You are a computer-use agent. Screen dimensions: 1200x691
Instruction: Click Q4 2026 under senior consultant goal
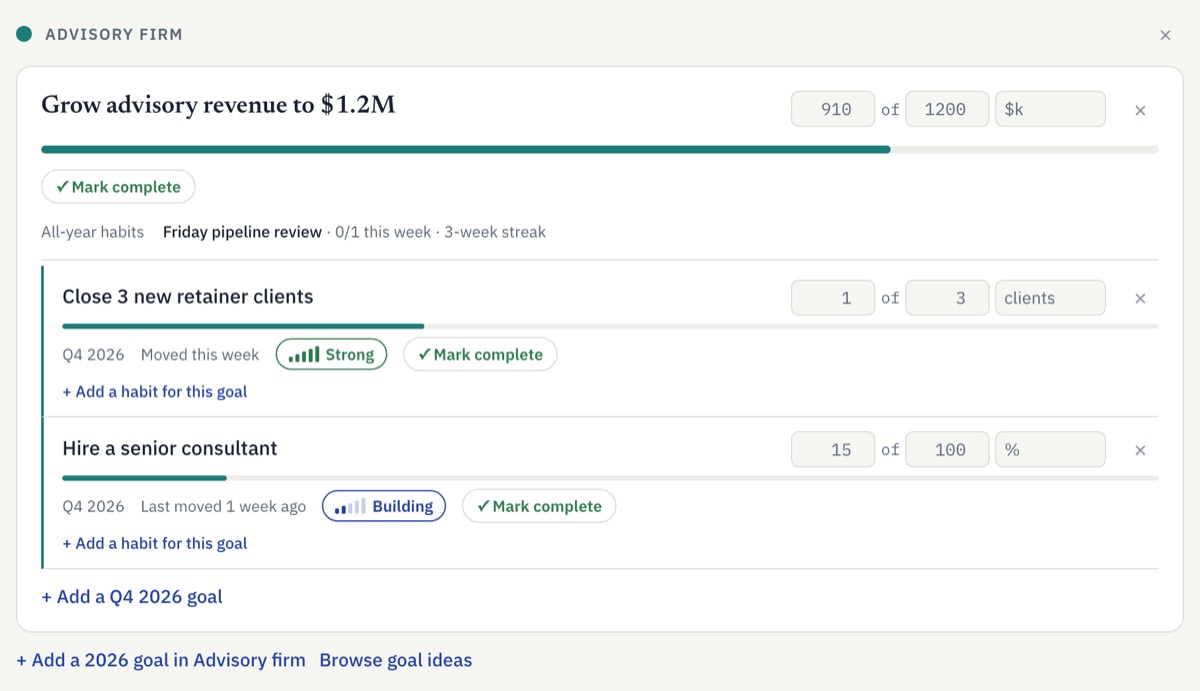(93, 506)
